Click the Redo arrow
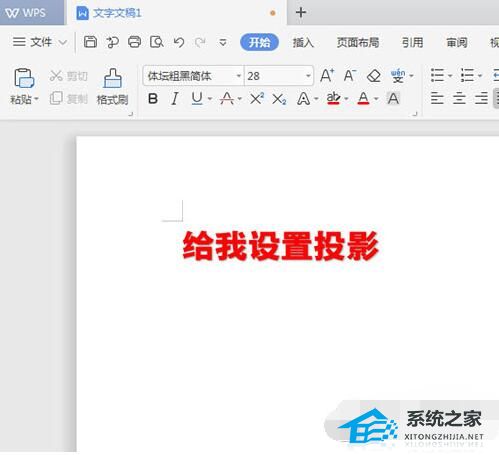Image resolution: width=499 pixels, height=455 pixels. 200,42
